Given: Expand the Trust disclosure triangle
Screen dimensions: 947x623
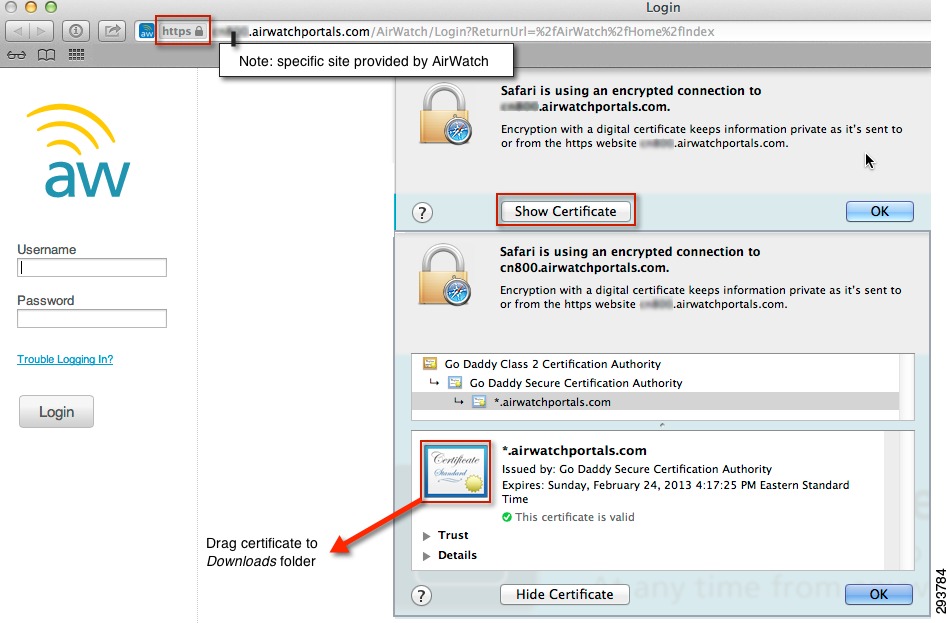Looking at the screenshot, I should click(x=426, y=536).
